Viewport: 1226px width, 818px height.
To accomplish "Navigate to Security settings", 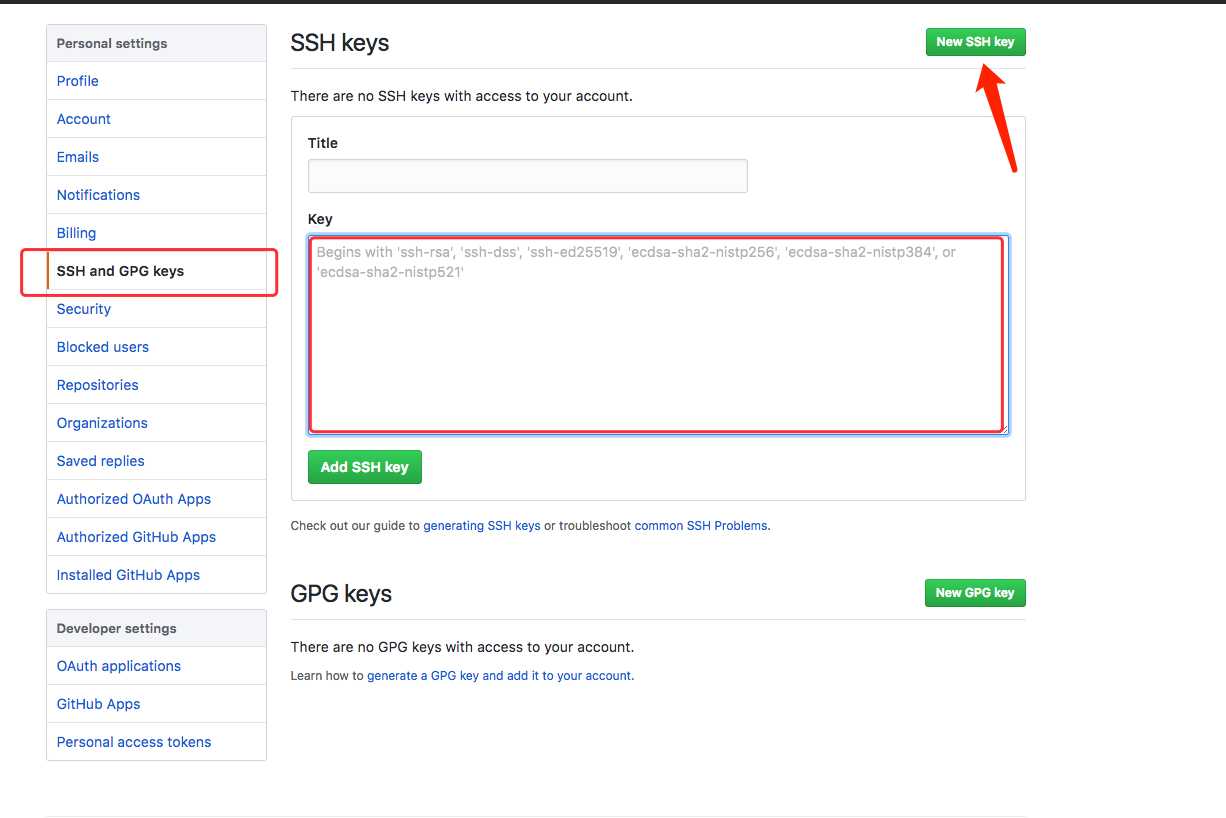I will (84, 309).
